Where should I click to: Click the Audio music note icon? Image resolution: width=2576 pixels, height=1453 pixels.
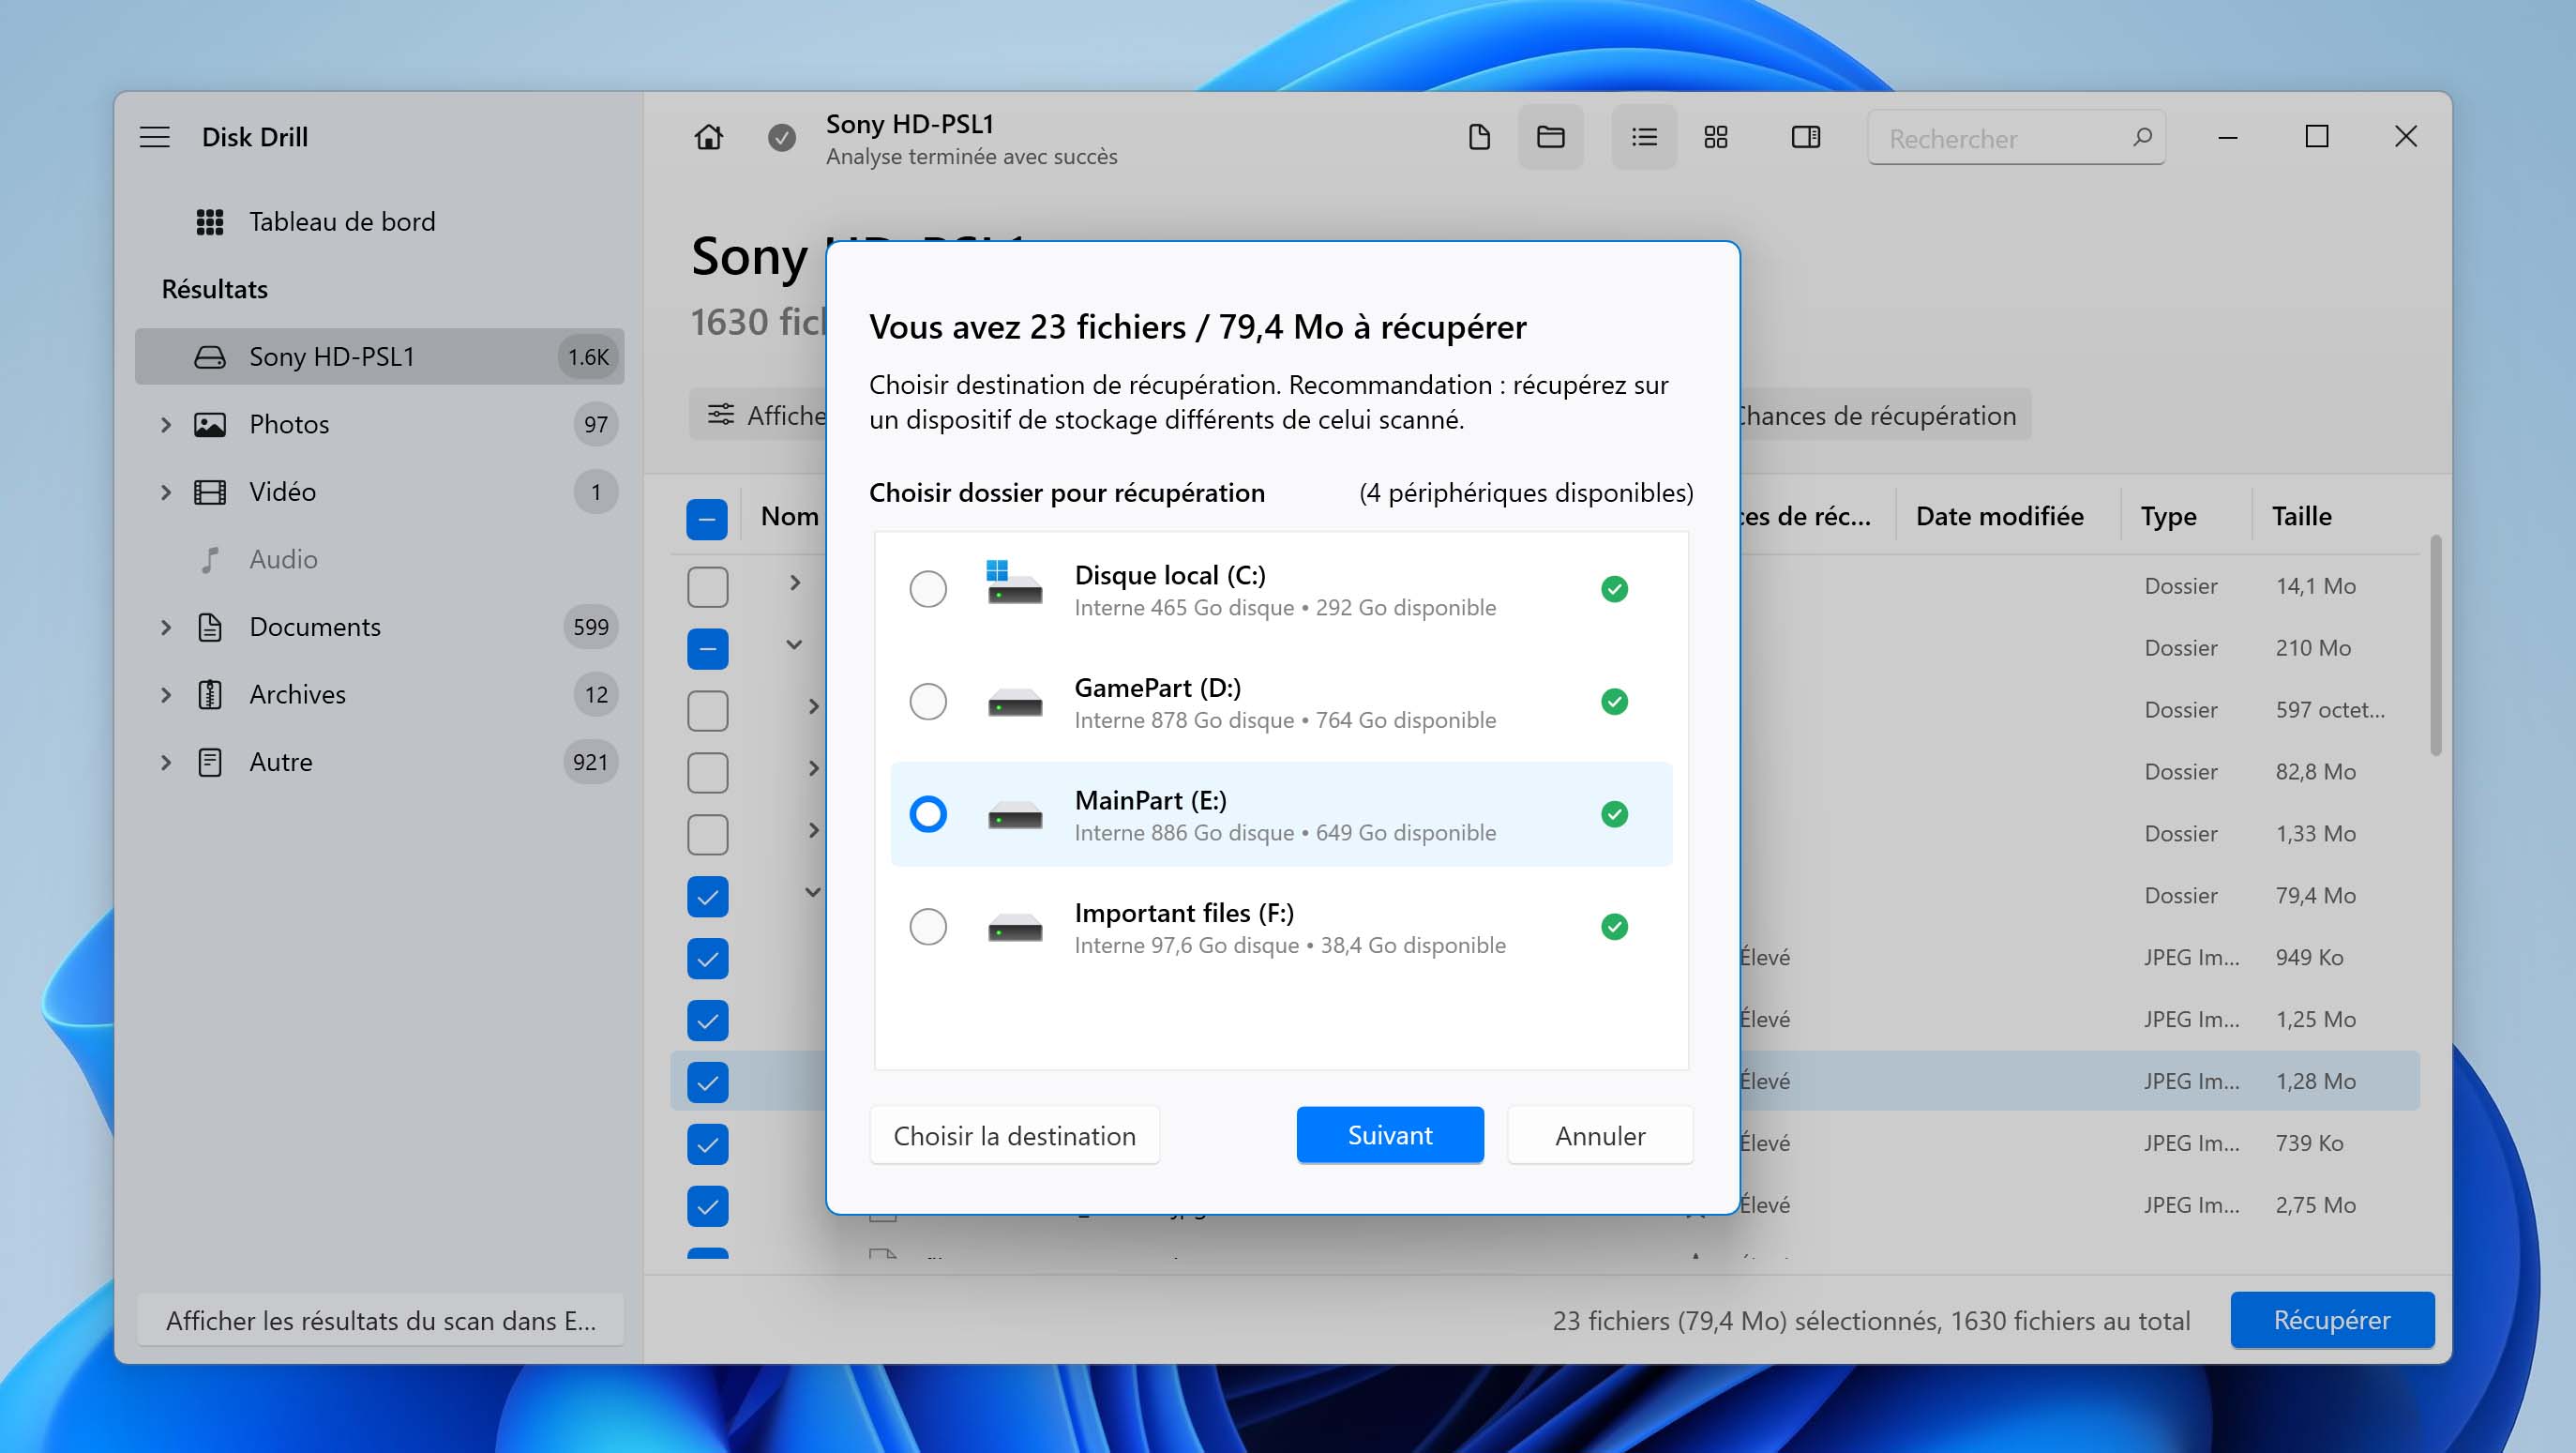click(x=210, y=560)
